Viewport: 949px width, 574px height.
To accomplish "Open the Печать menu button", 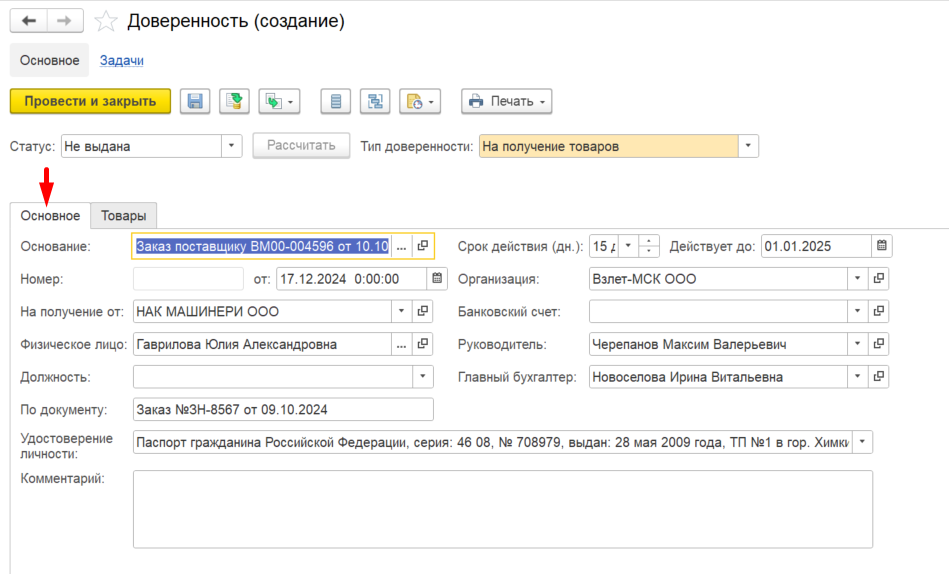I will pos(507,101).
